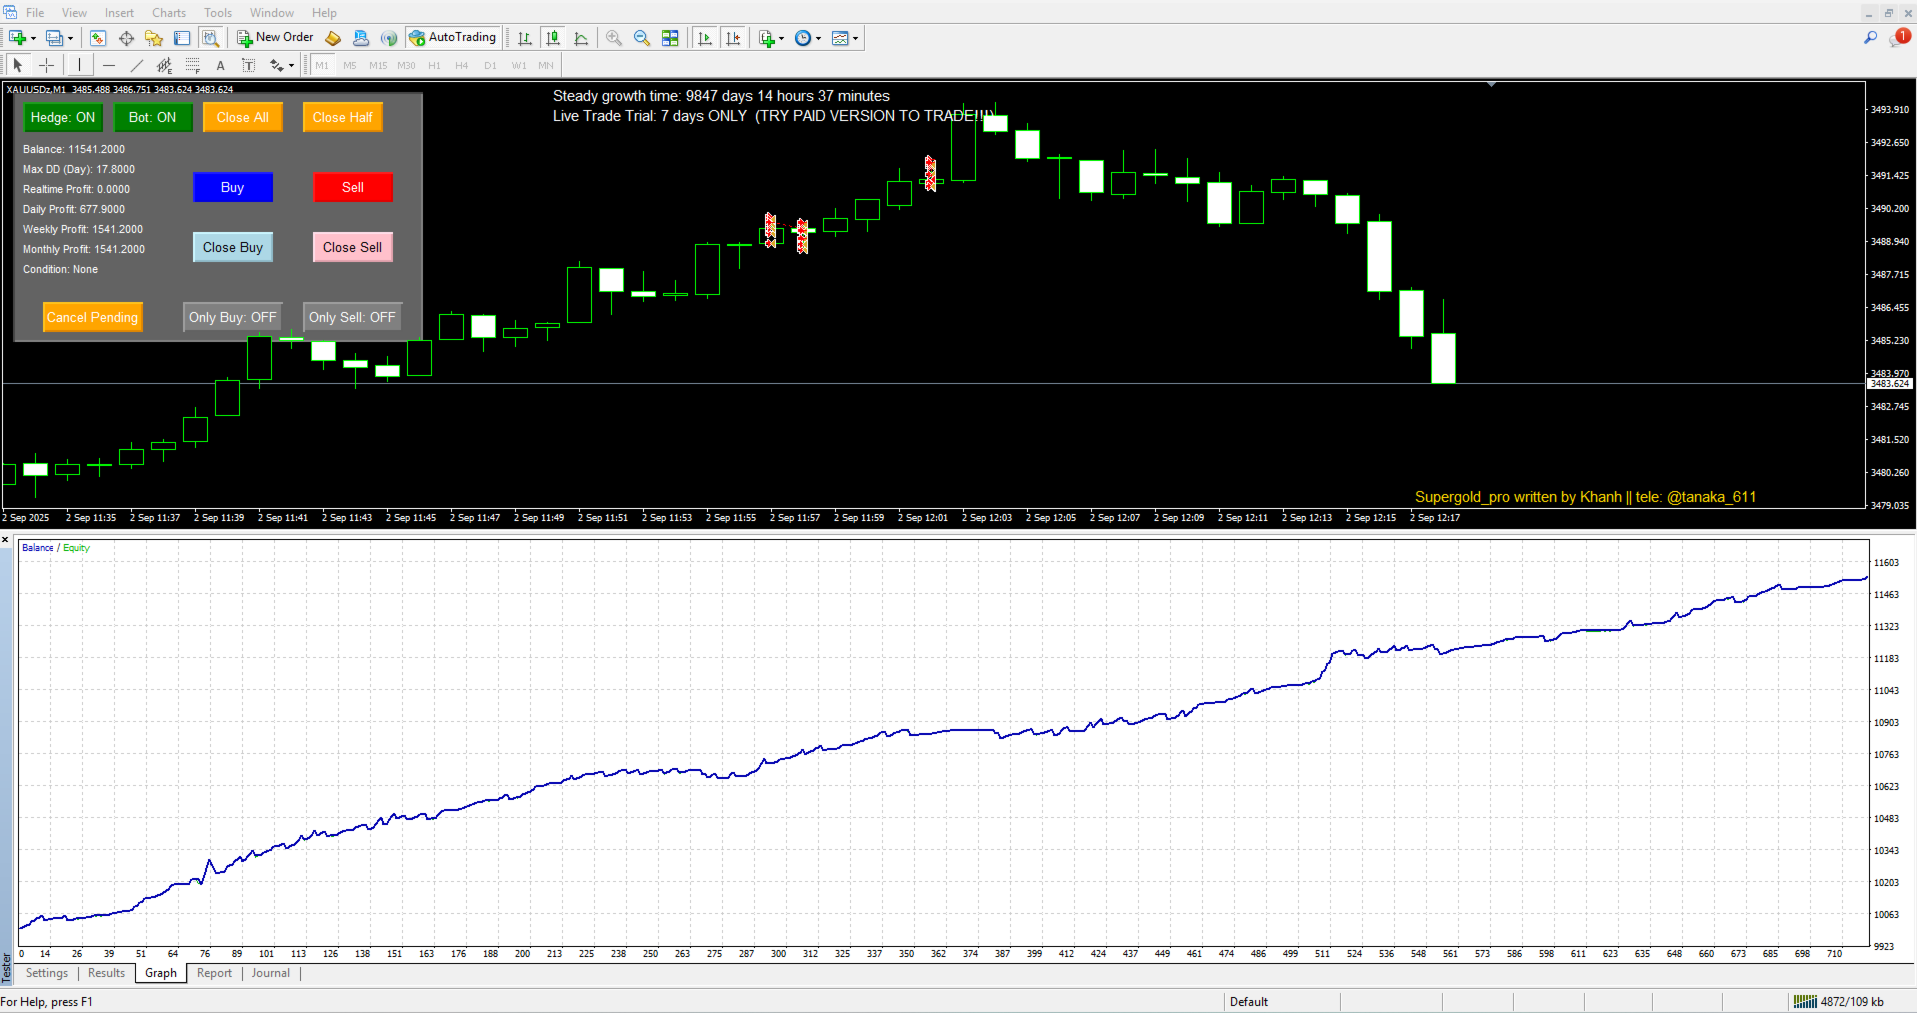Select the M1 timeframe button
This screenshot has height=1013, width=1917.
[322, 65]
